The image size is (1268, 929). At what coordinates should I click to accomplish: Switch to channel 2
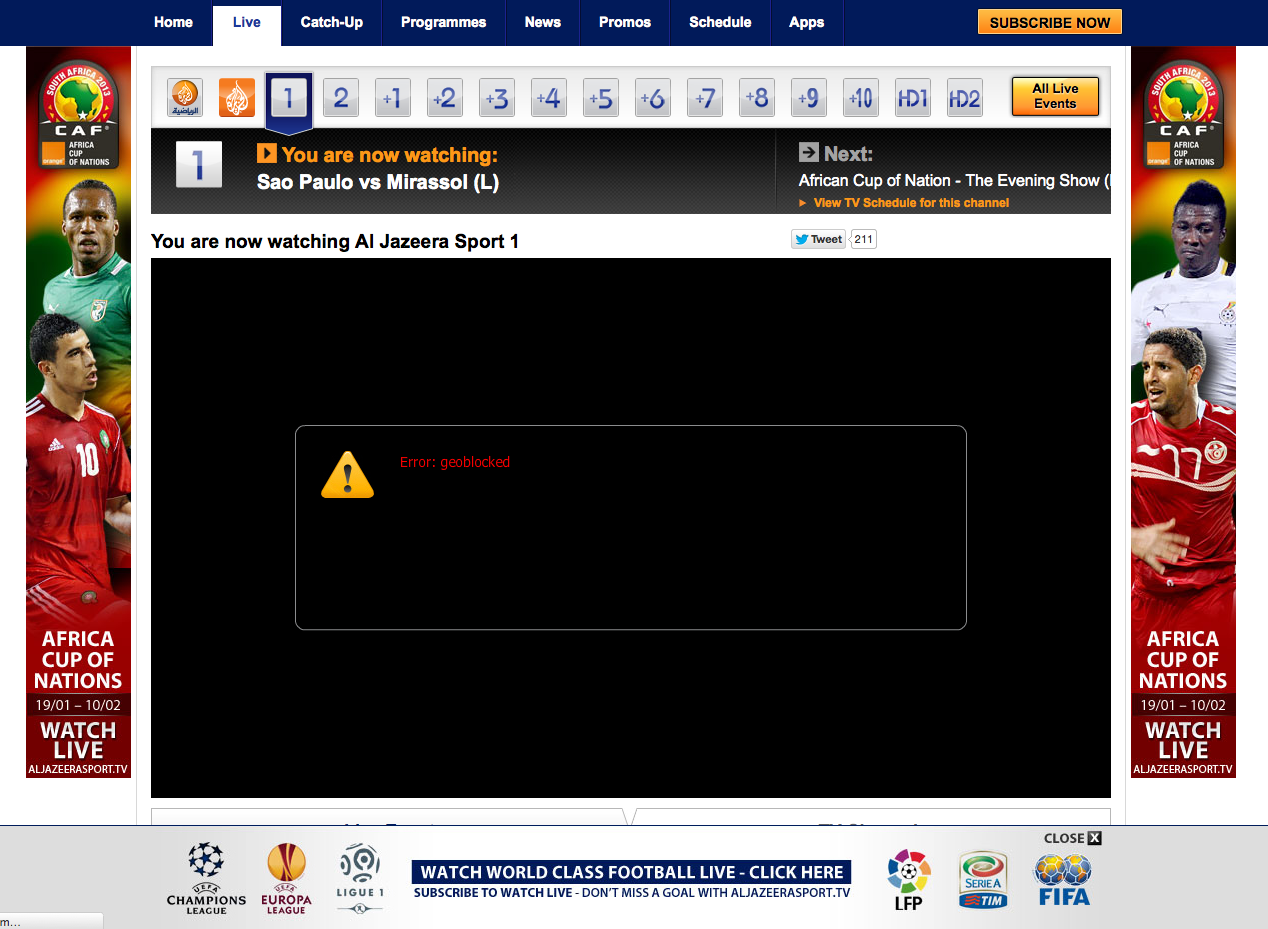pos(341,98)
